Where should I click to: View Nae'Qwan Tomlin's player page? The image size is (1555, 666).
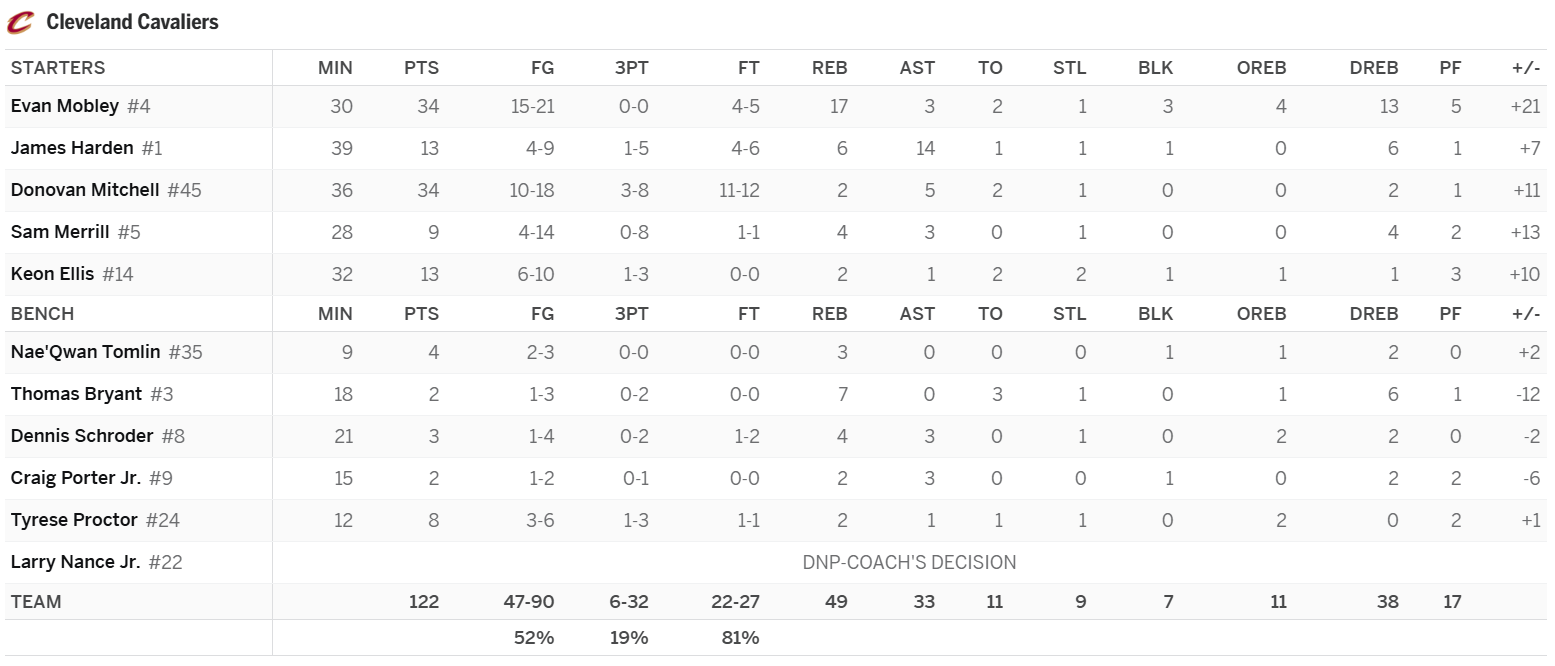point(85,352)
